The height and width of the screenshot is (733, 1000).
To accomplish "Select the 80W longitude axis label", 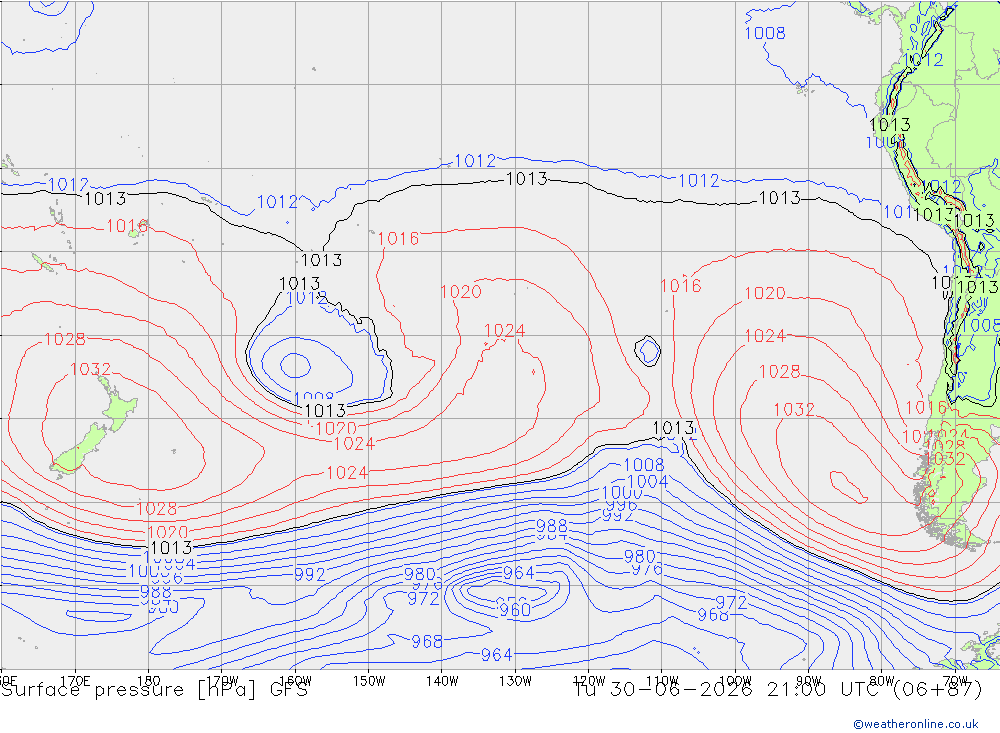I will (882, 681).
